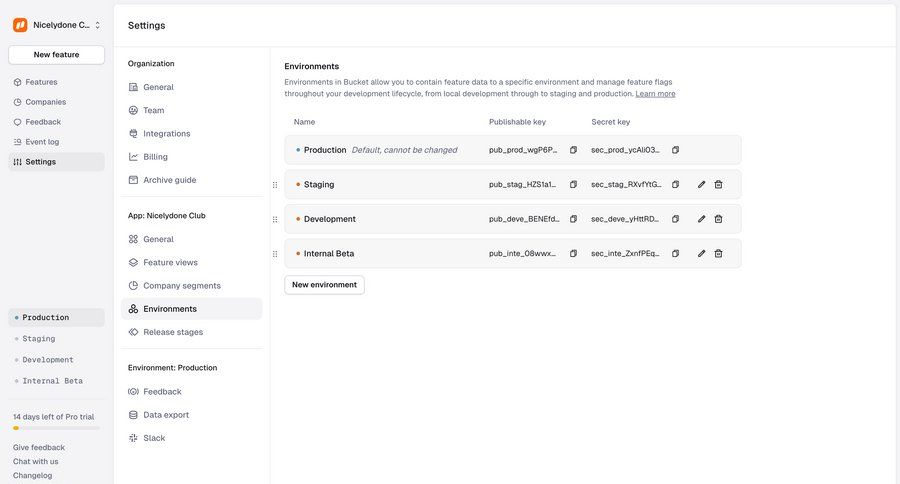Copy the Development secret key
900x484 pixels.
[676, 219]
